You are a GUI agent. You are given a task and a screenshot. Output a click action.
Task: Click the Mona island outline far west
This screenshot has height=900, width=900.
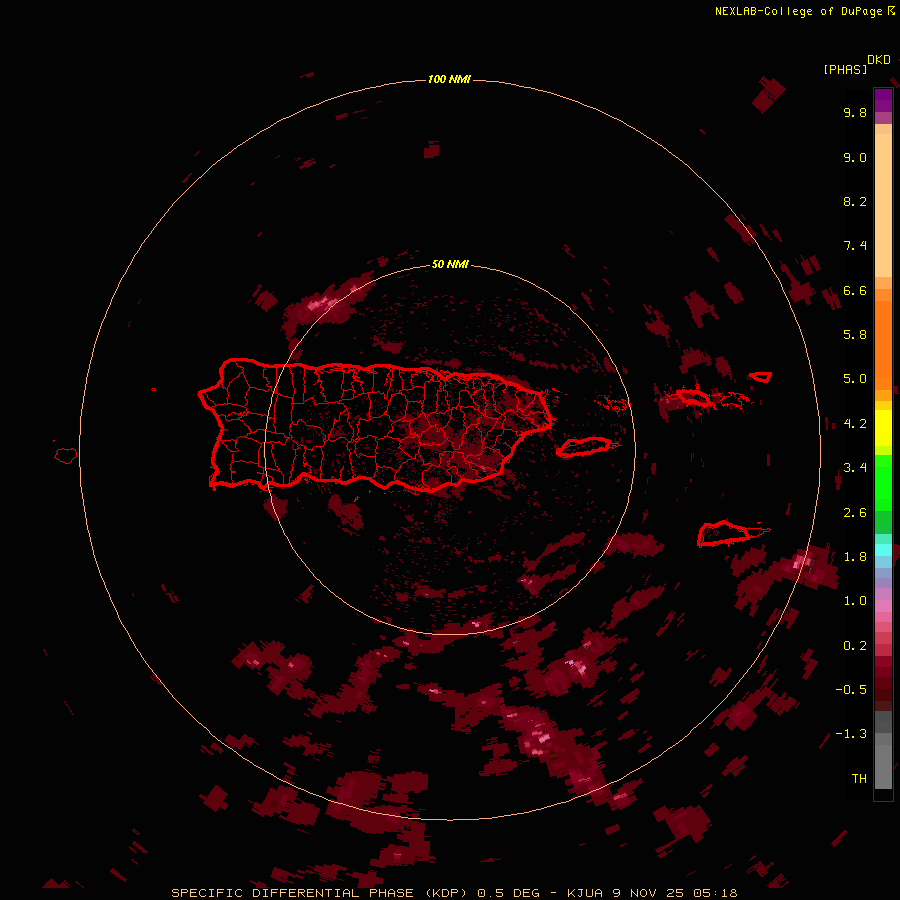[66, 455]
